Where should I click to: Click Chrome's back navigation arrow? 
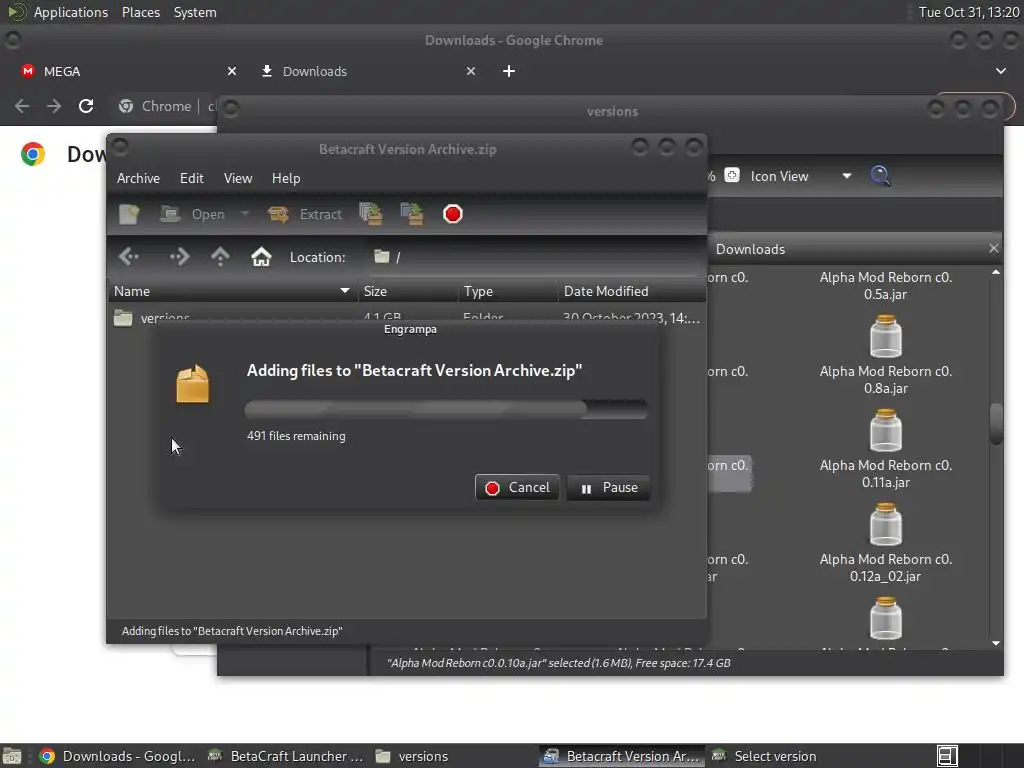(22, 106)
